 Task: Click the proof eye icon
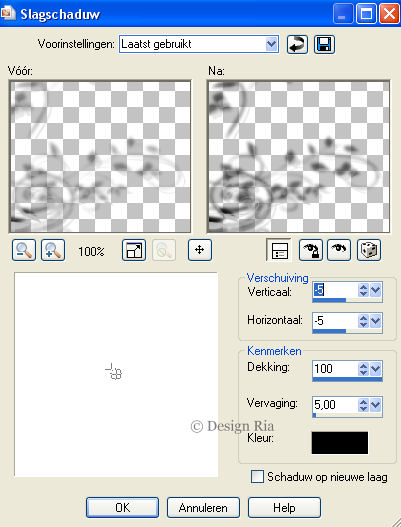(x=339, y=250)
